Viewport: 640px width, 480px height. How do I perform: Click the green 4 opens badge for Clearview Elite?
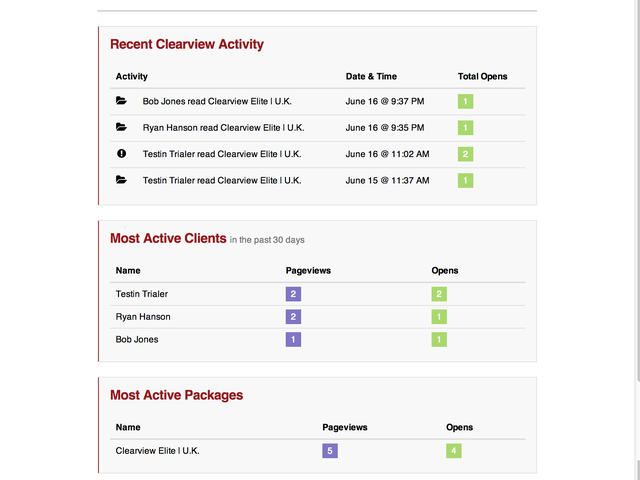[454, 451]
